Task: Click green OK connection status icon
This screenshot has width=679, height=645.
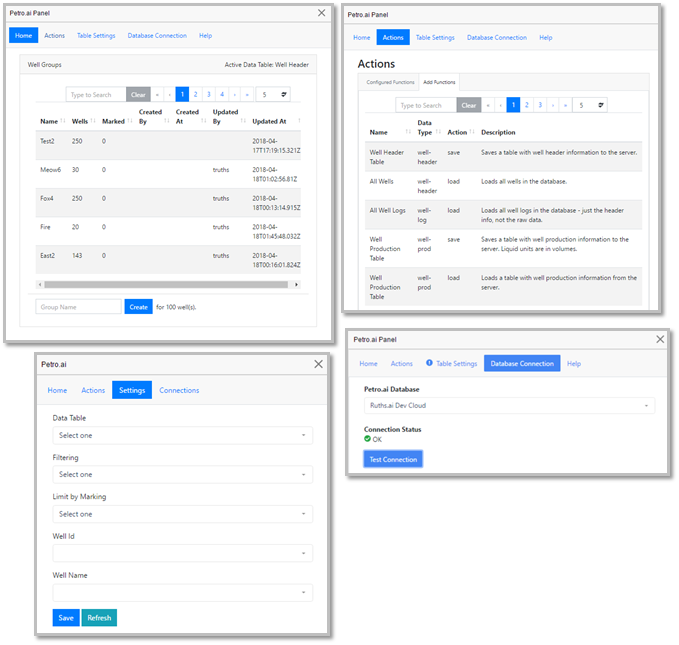Action: (x=367, y=439)
